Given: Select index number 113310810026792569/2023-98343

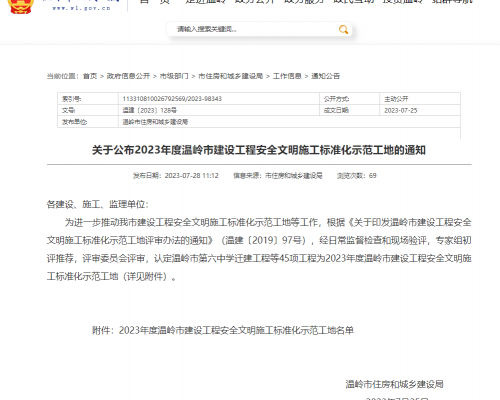Looking at the screenshot, I should [x=172, y=99].
